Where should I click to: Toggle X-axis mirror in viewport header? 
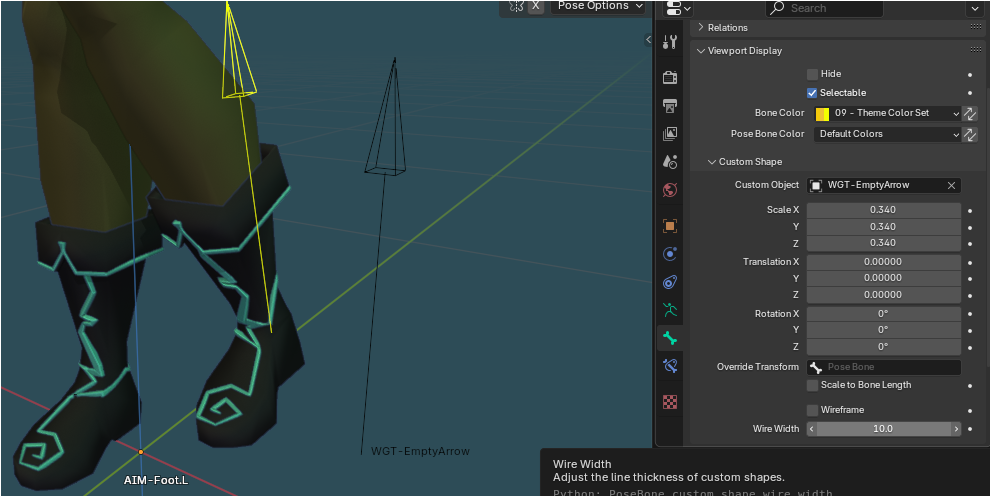click(535, 6)
